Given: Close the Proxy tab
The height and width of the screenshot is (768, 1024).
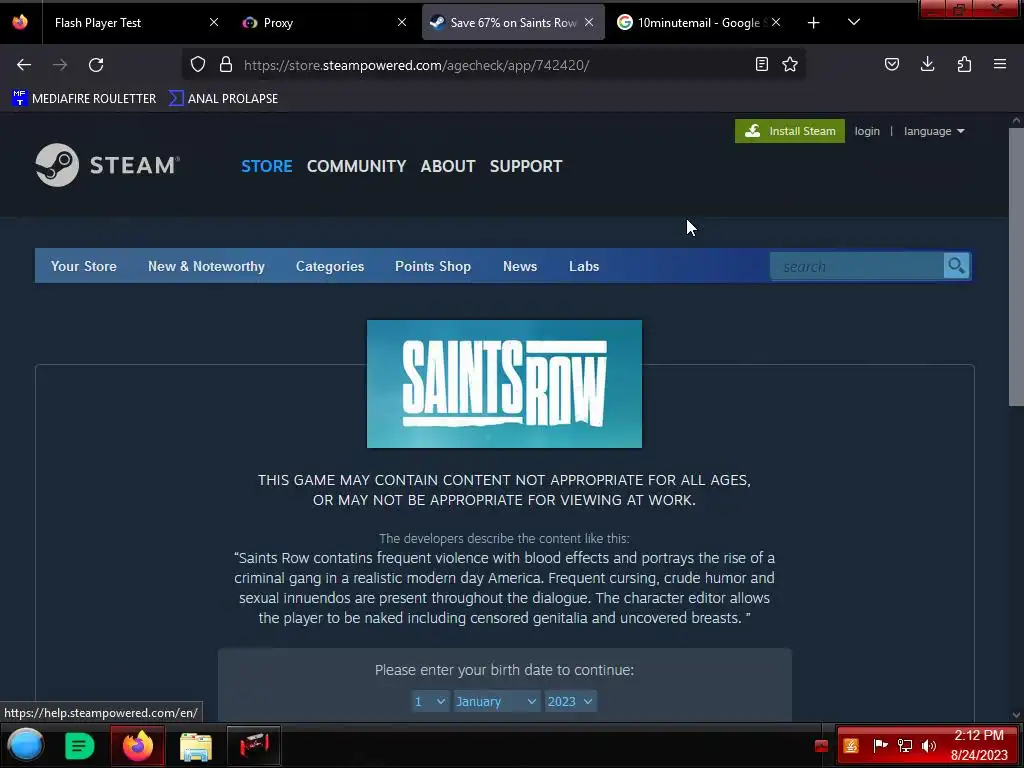Looking at the screenshot, I should (402, 22).
